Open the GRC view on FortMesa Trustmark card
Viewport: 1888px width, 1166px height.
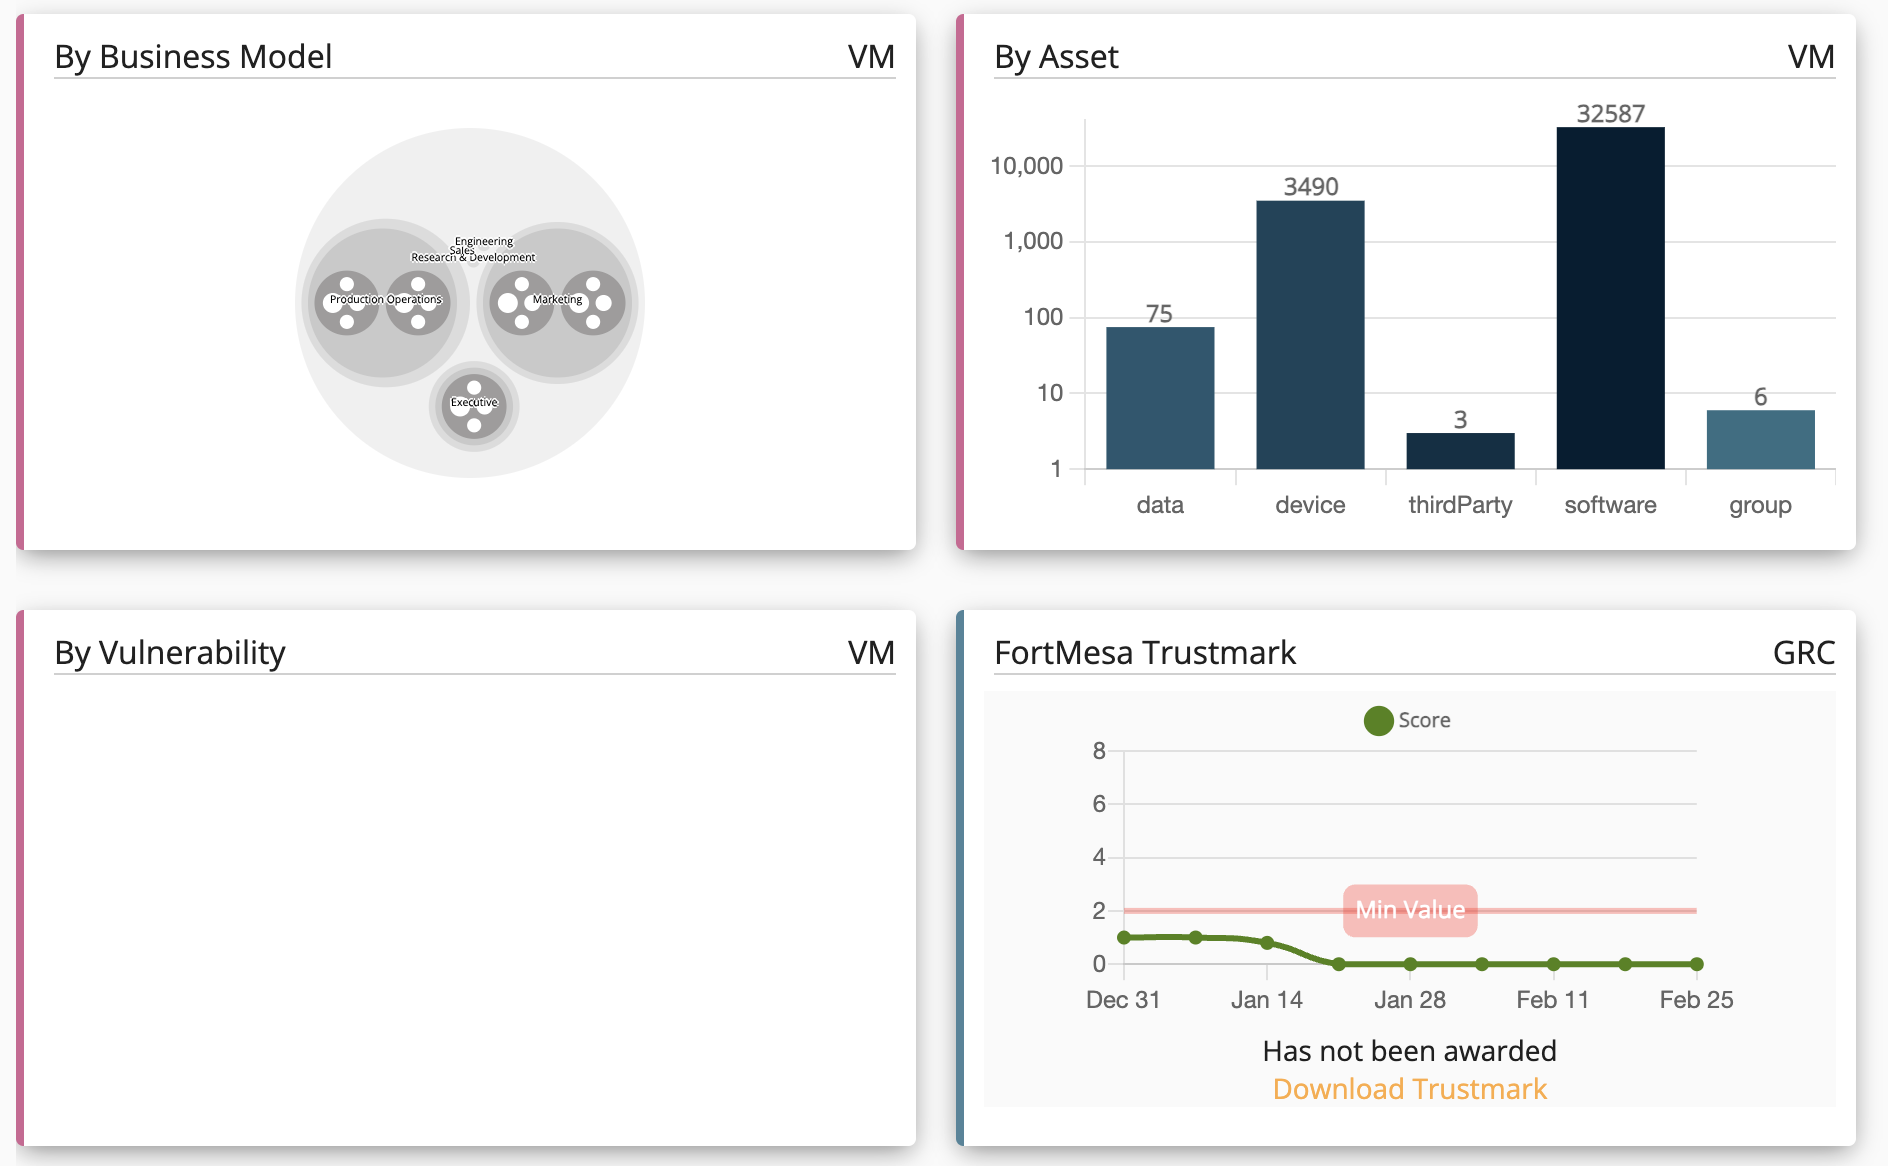pyautogui.click(x=1805, y=652)
